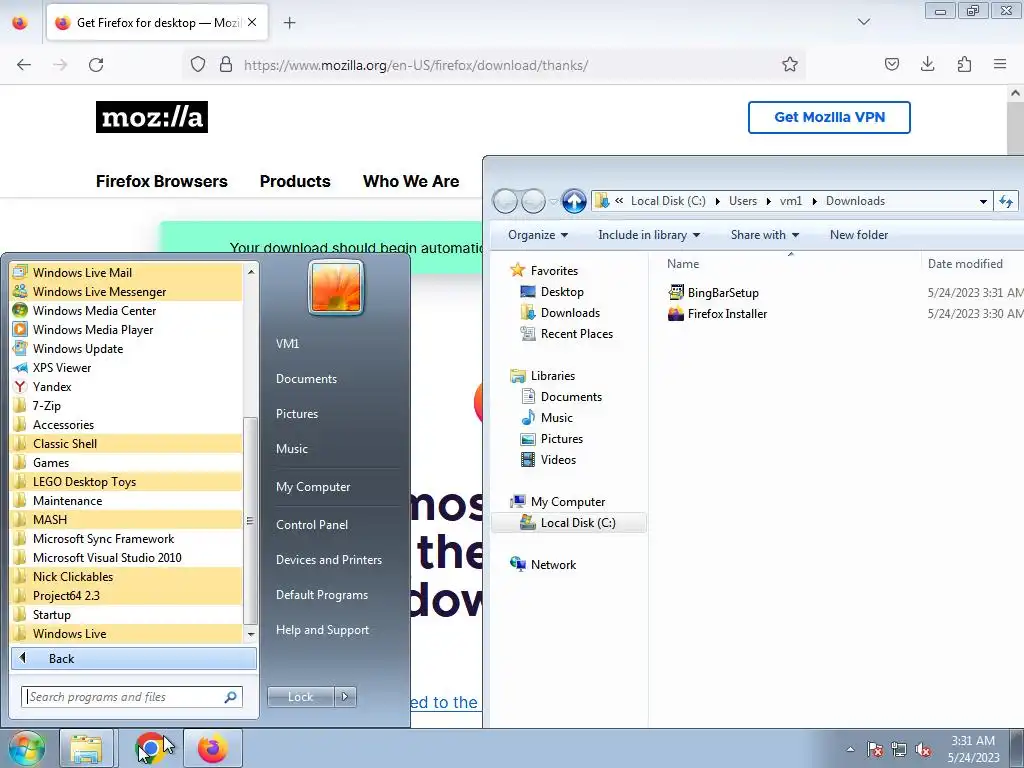Launch XPS Viewer
The height and width of the screenshot is (768, 1024).
127,367
